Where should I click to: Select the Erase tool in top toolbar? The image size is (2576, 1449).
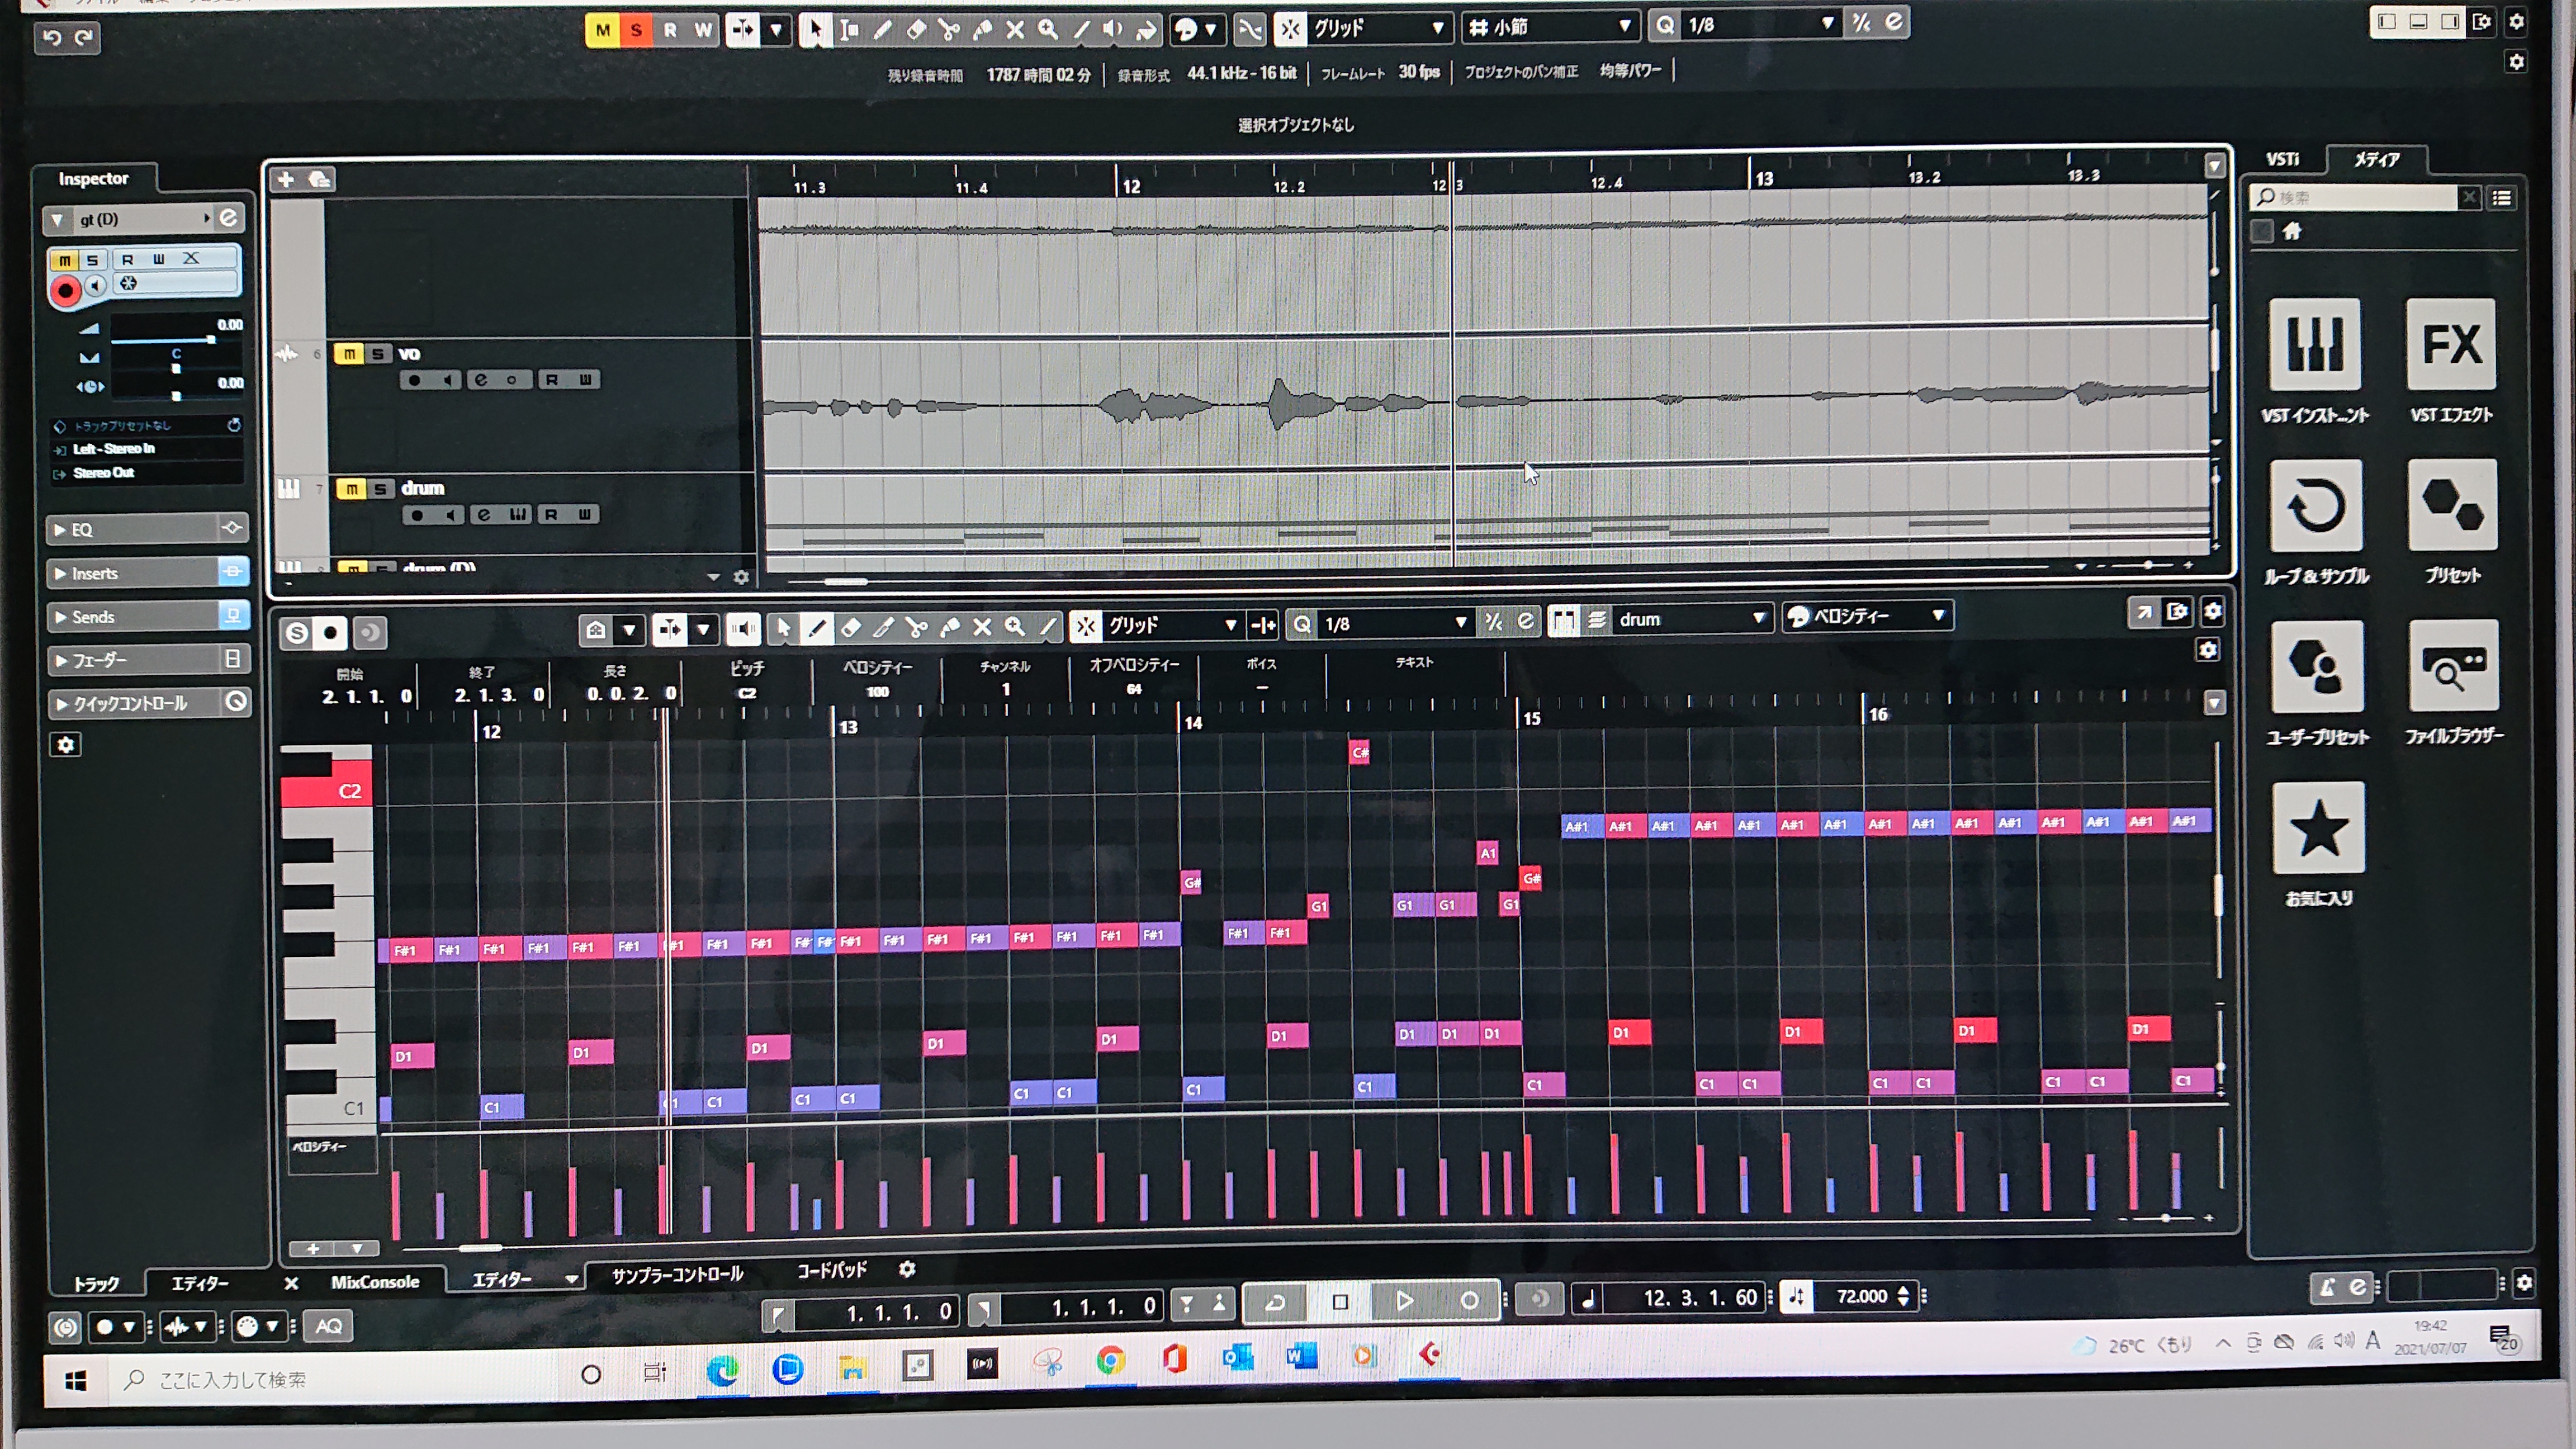coord(915,29)
